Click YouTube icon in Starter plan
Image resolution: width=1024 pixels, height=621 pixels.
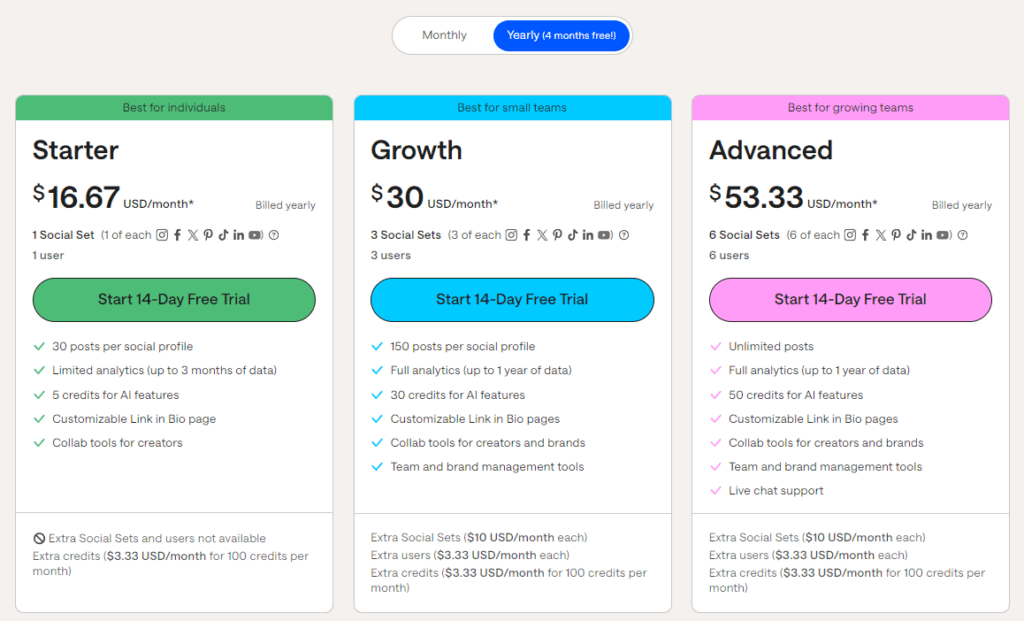point(255,235)
